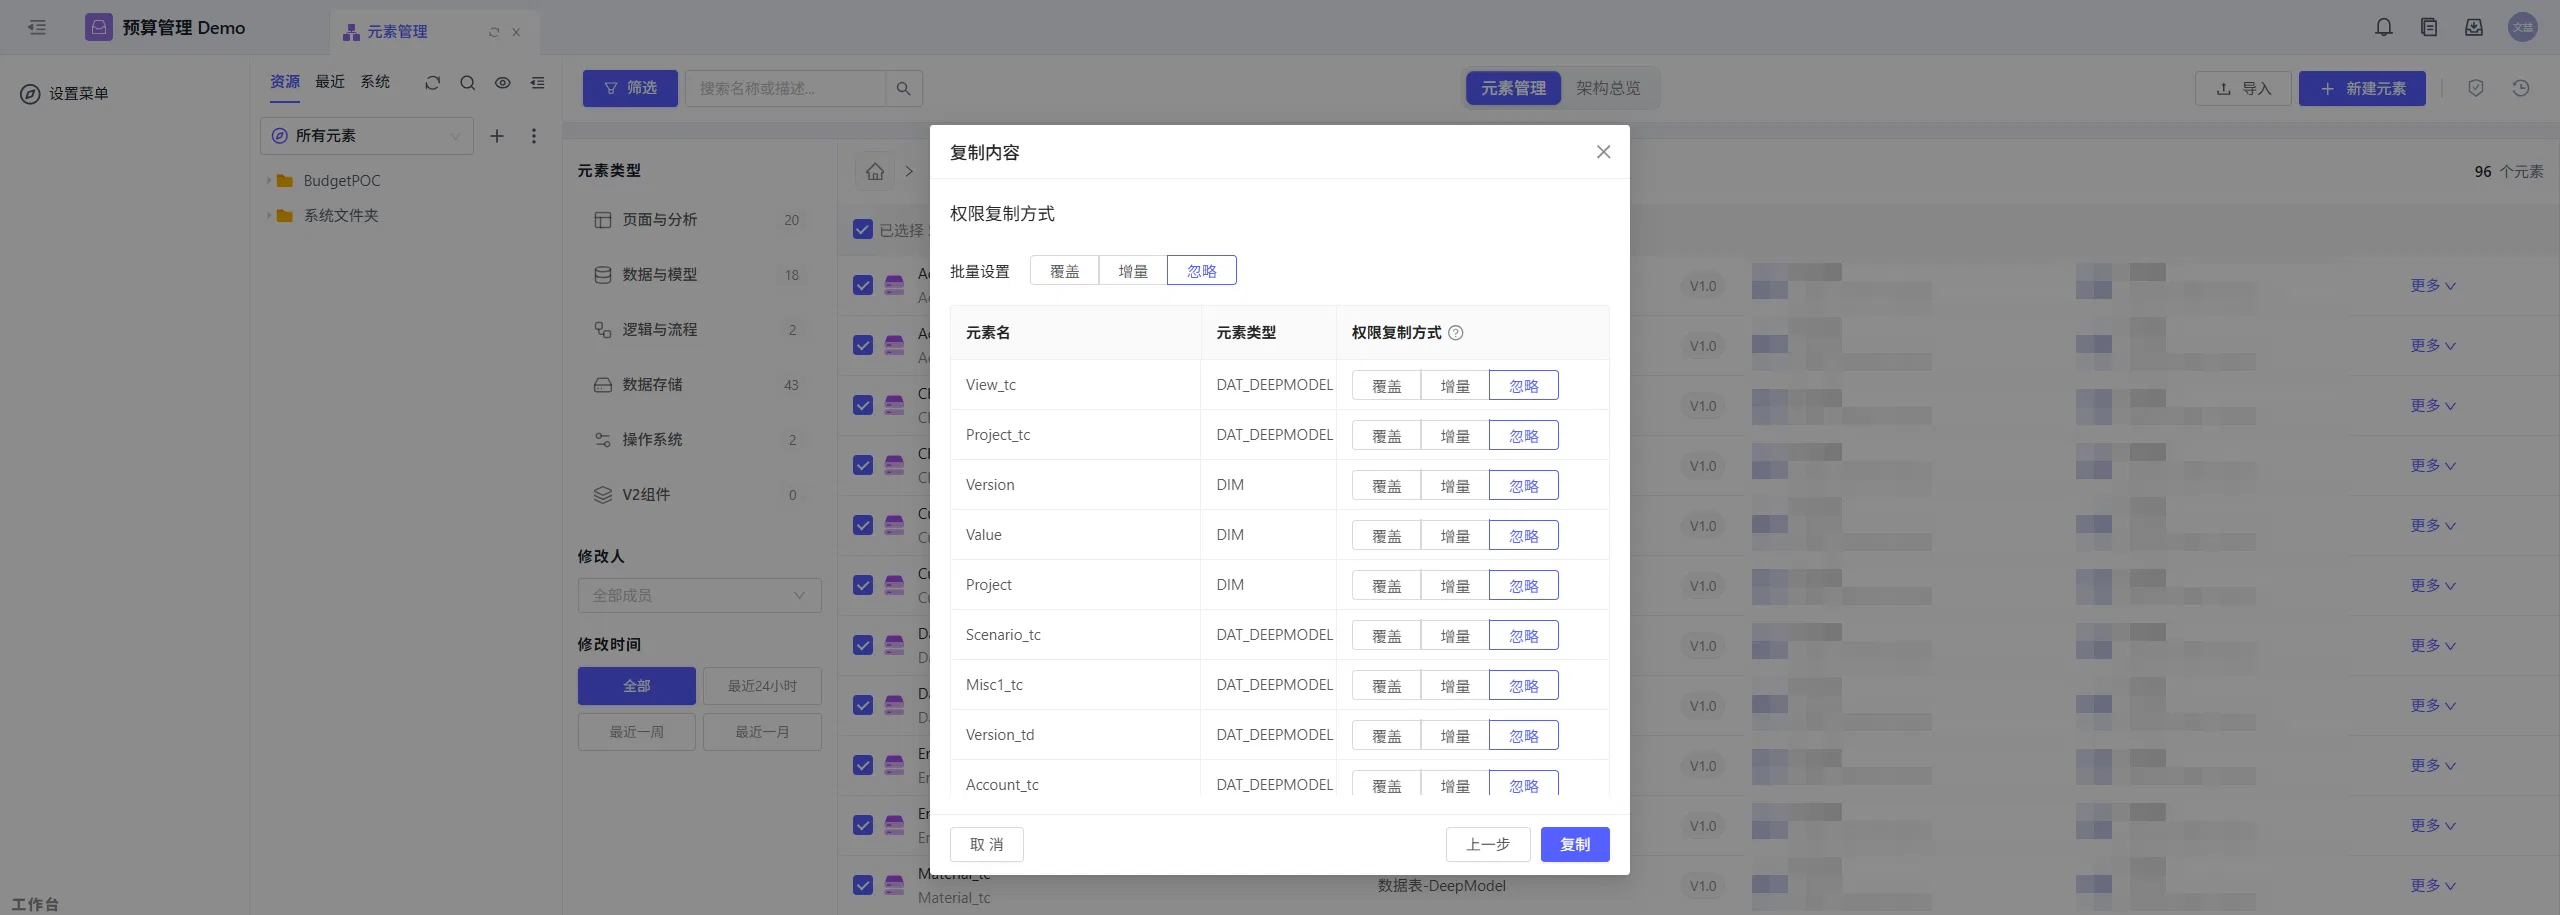Click the 取消 button in dialog
The height and width of the screenshot is (915, 2560).
987,845
